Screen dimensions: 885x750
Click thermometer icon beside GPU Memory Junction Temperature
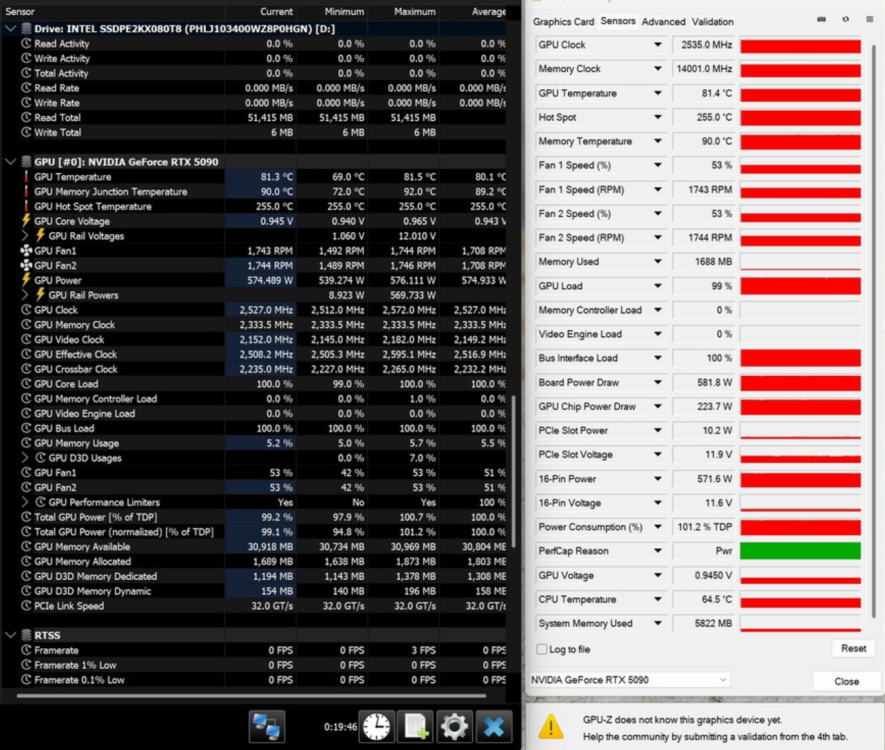[26, 191]
